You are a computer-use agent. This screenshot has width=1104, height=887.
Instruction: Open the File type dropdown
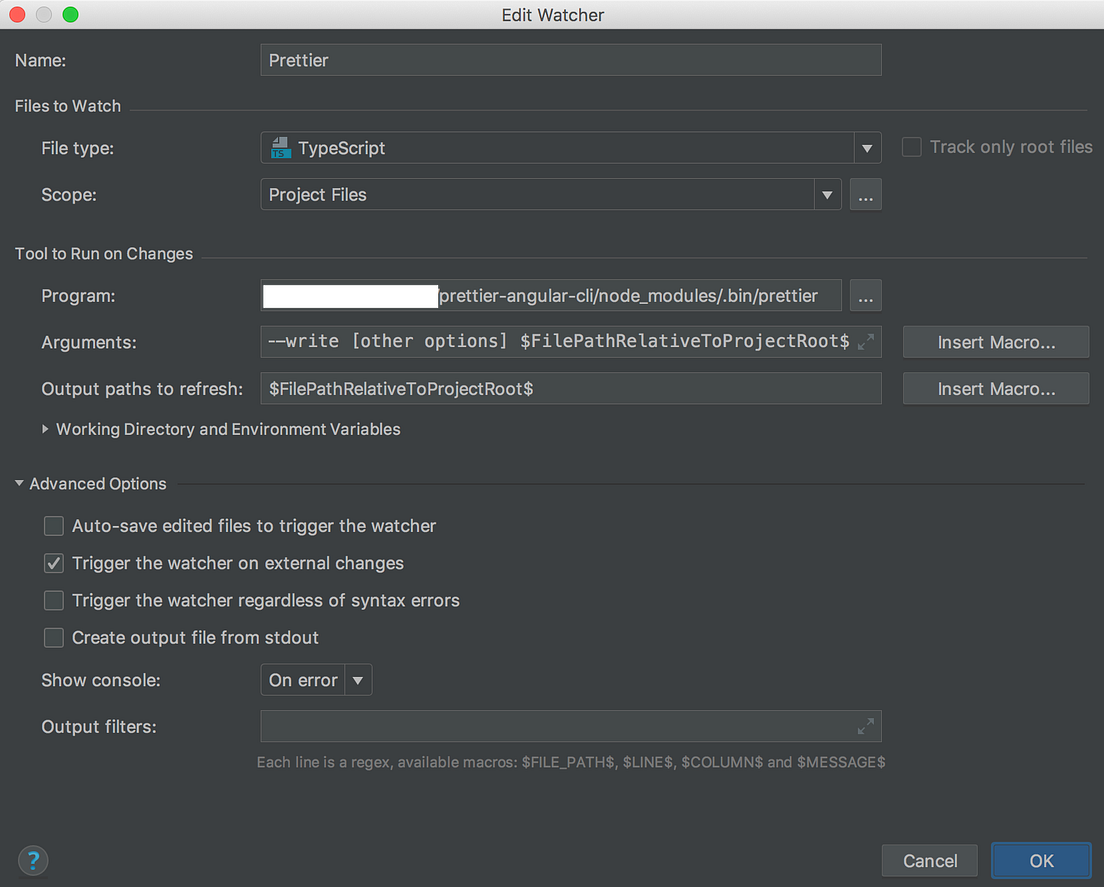pos(867,147)
